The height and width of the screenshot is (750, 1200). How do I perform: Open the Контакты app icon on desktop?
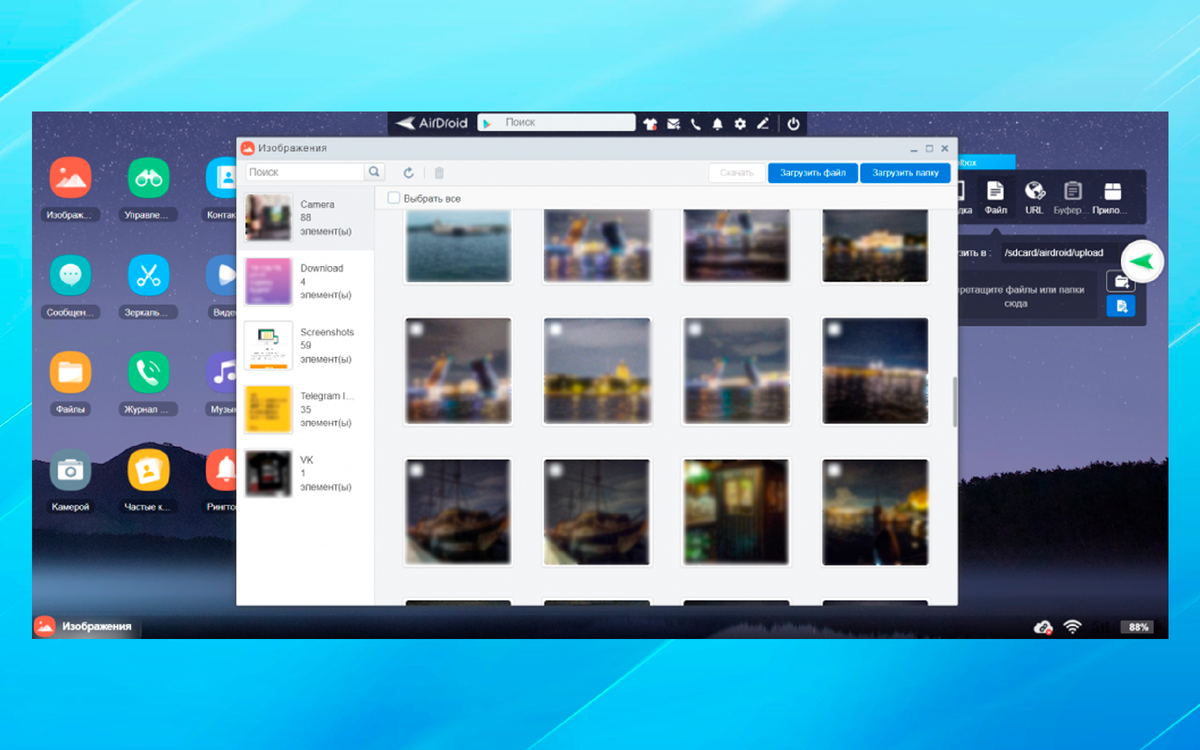[x=221, y=178]
